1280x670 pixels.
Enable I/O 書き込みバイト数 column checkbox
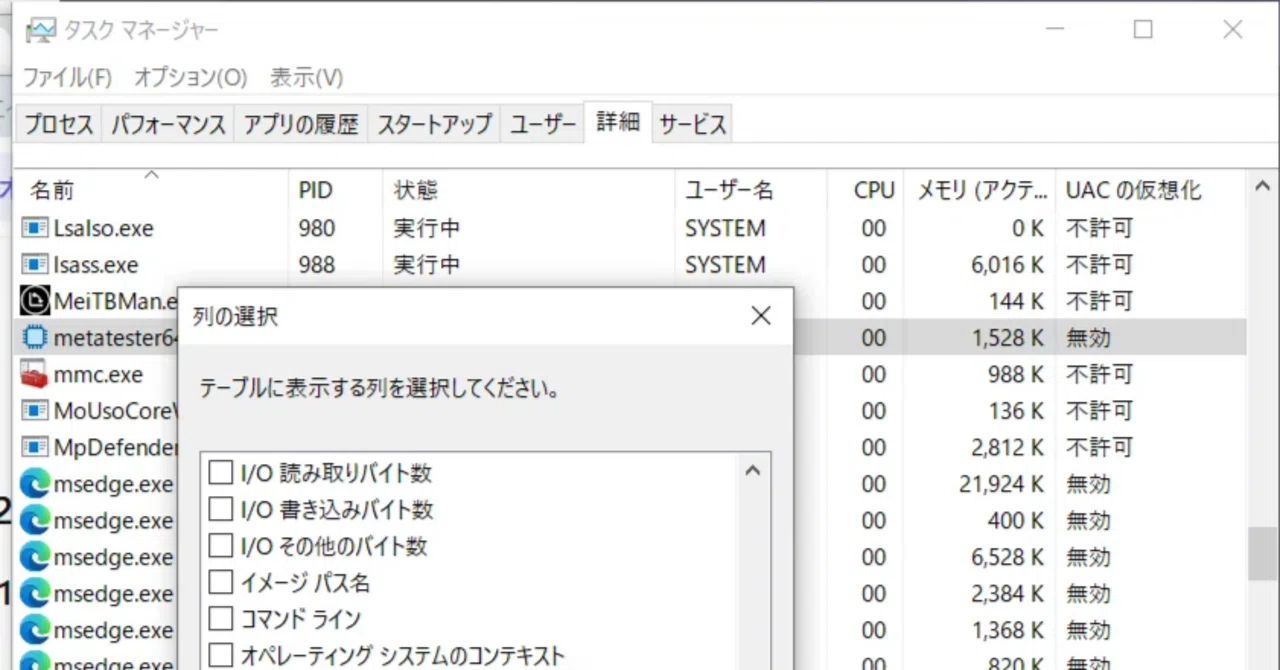[x=220, y=509]
